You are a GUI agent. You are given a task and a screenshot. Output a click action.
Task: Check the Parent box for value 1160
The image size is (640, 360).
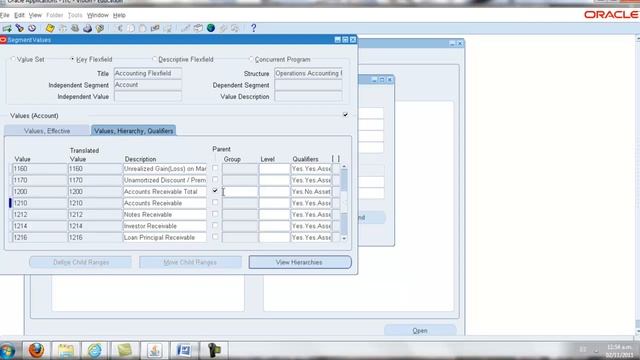pyautogui.click(x=215, y=168)
